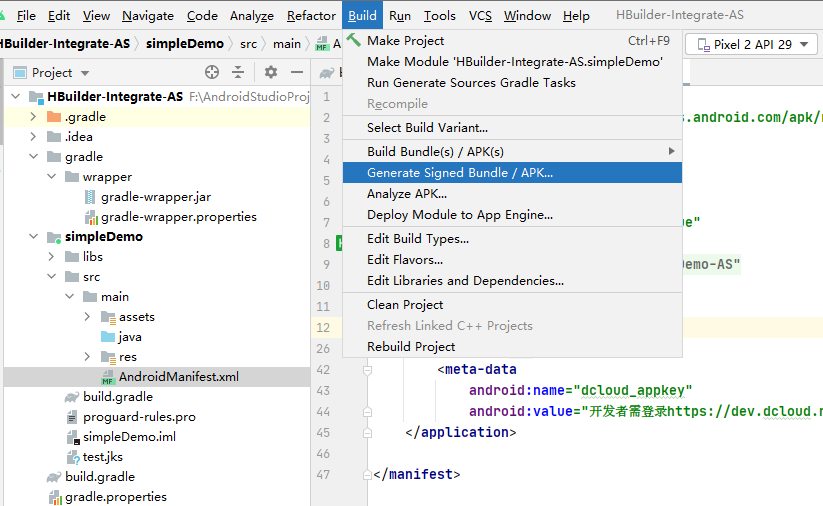Choose Rebuild Project

[x=512, y=346]
